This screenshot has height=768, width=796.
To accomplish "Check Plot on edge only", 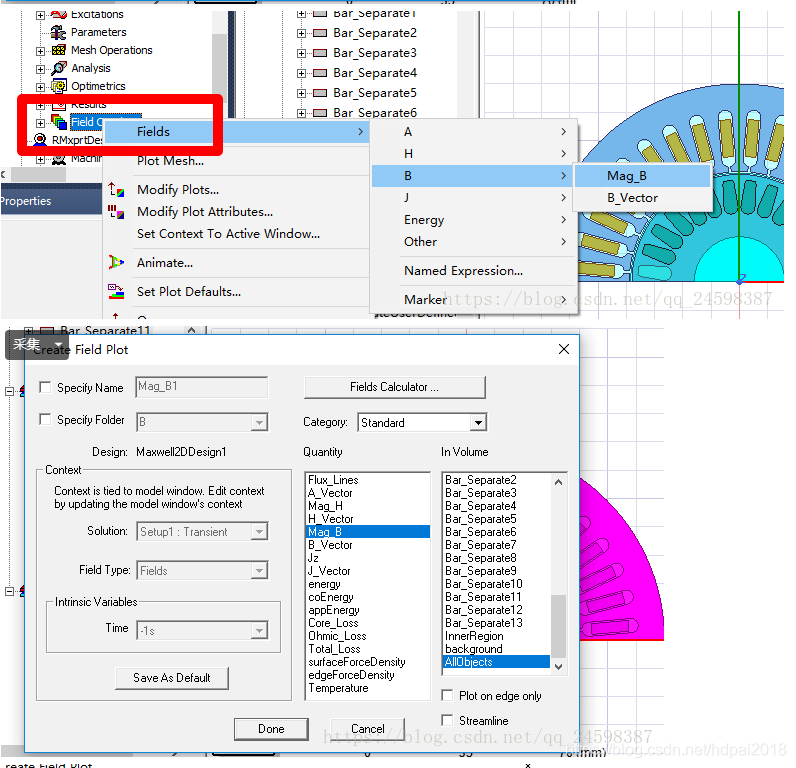I will pyautogui.click(x=447, y=695).
